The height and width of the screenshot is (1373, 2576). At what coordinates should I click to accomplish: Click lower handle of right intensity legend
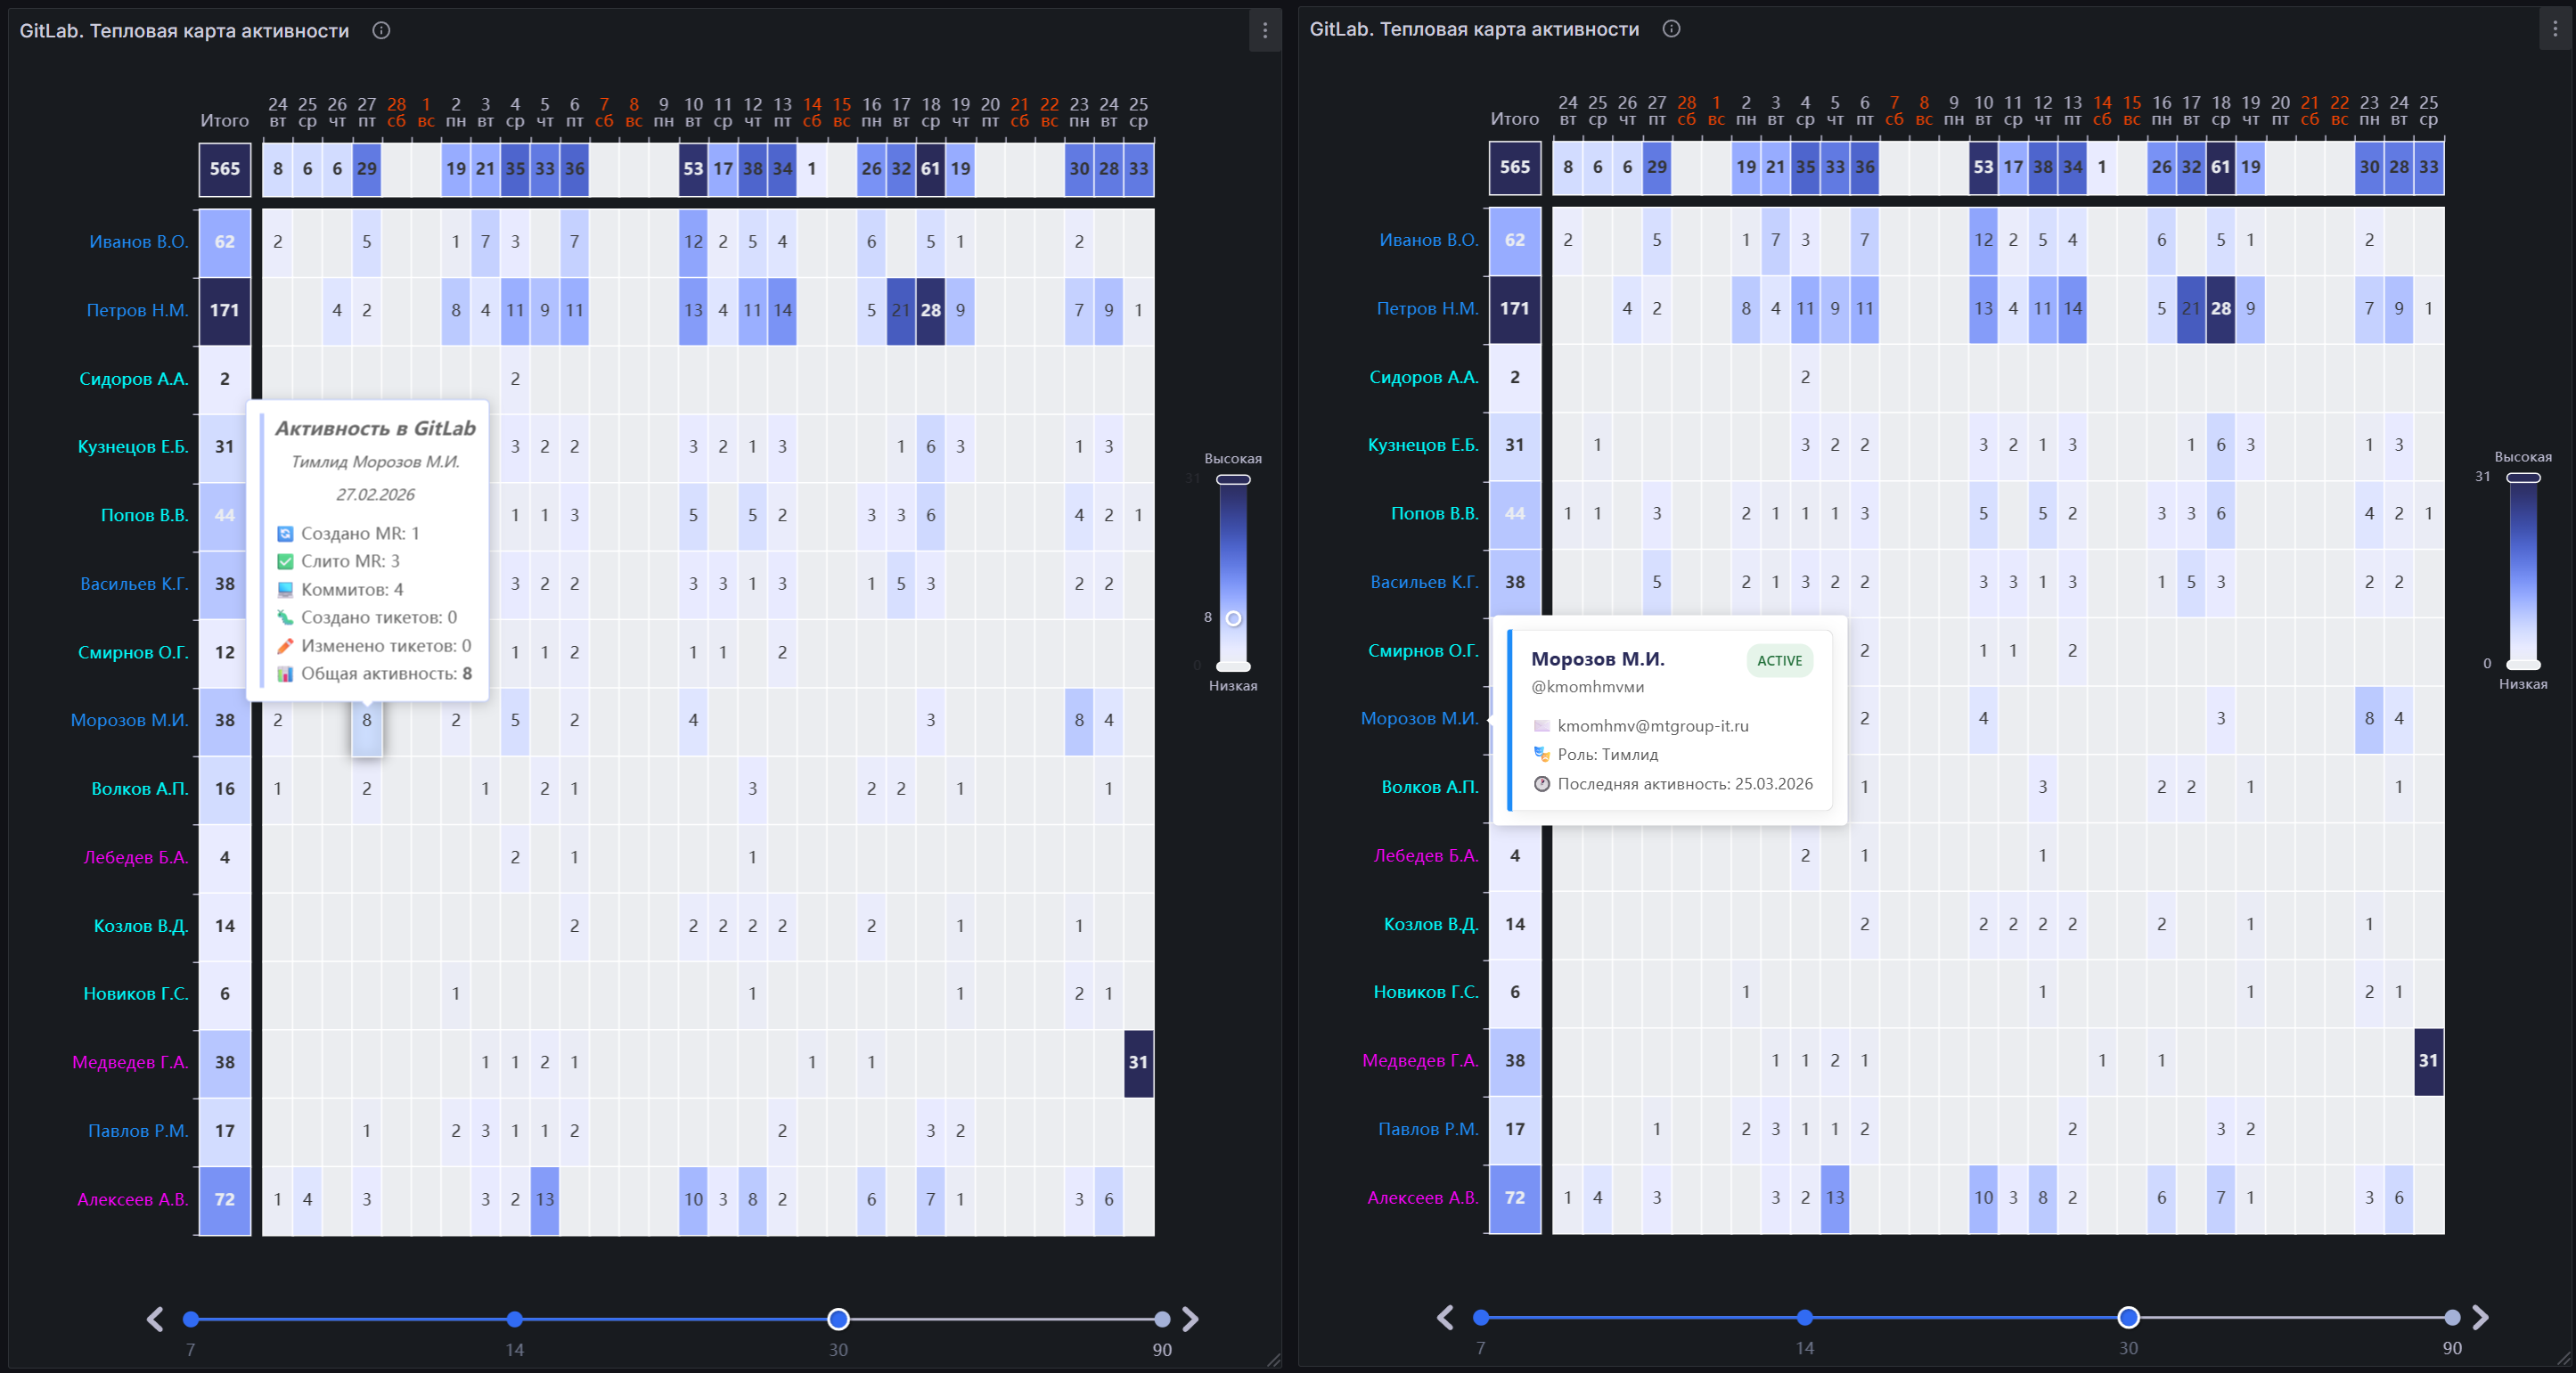pyautogui.click(x=2523, y=664)
